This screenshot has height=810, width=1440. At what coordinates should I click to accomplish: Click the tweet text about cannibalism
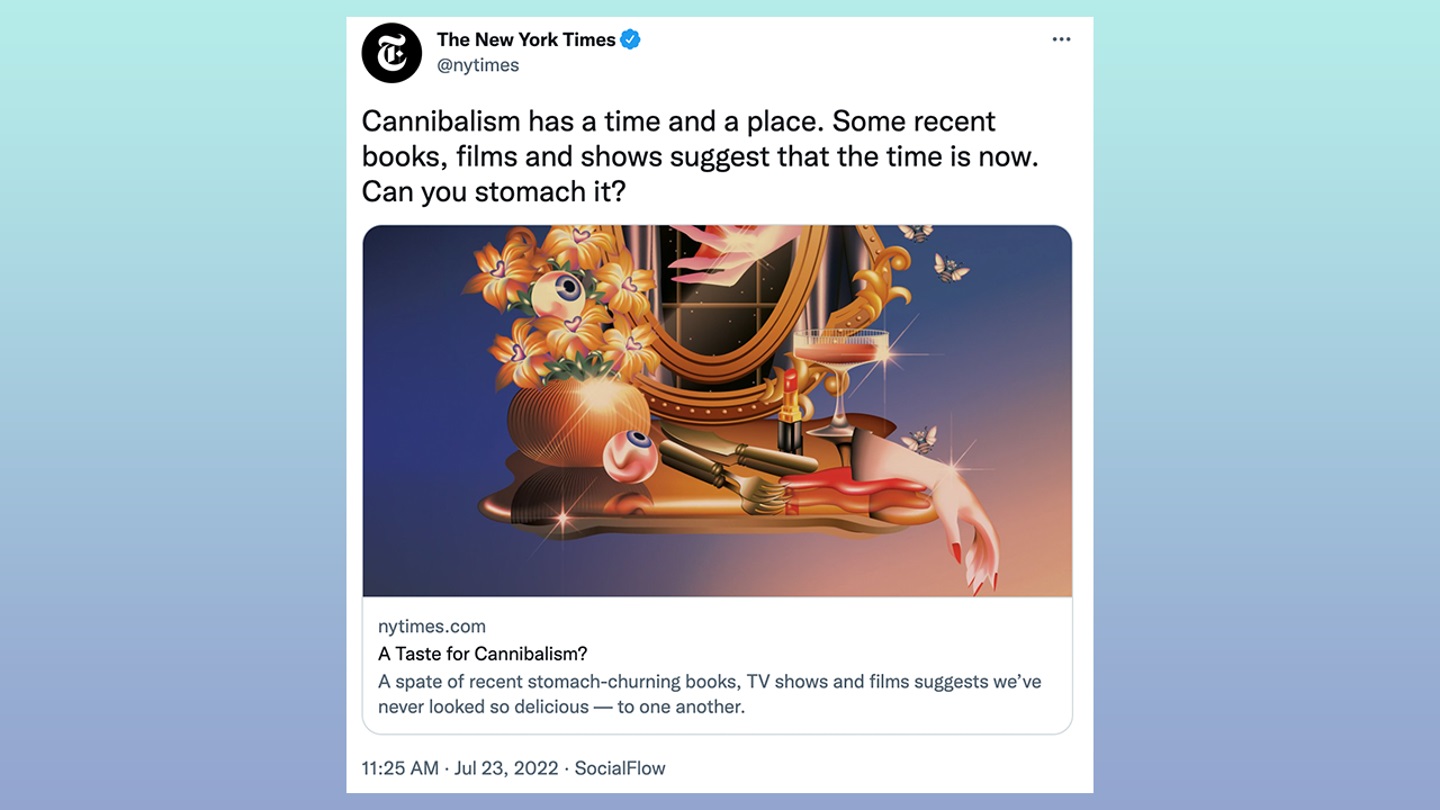click(x=700, y=156)
